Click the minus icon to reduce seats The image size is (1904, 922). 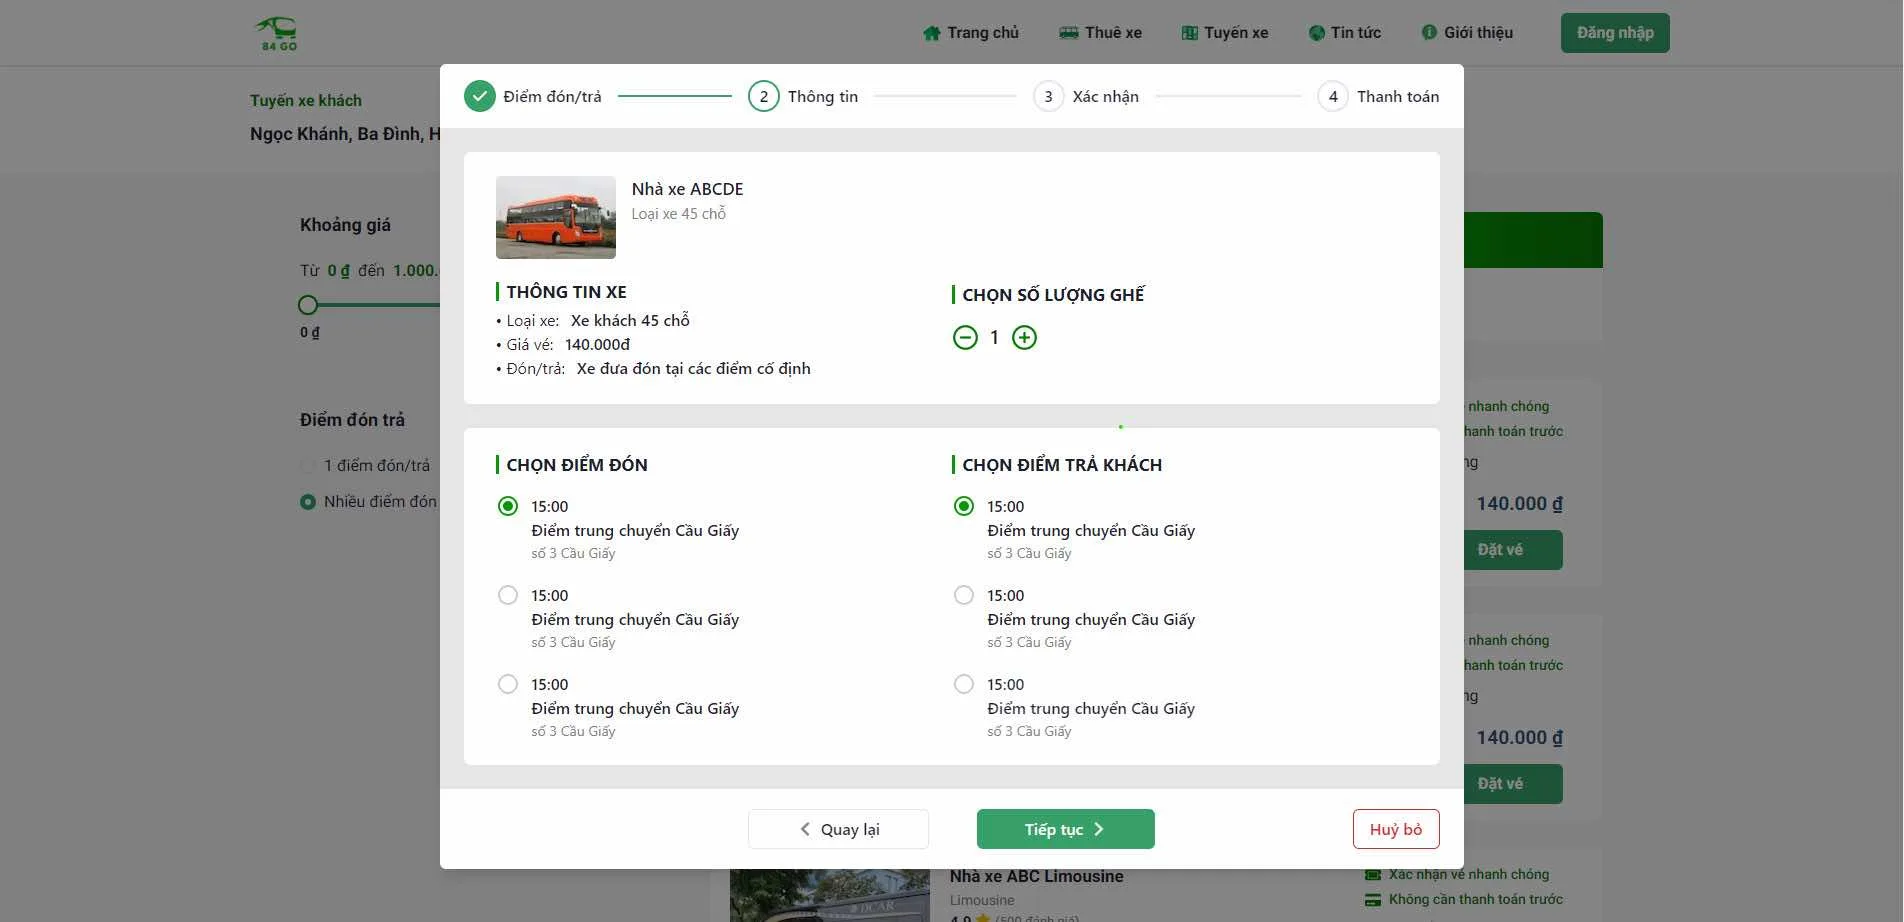pos(965,338)
